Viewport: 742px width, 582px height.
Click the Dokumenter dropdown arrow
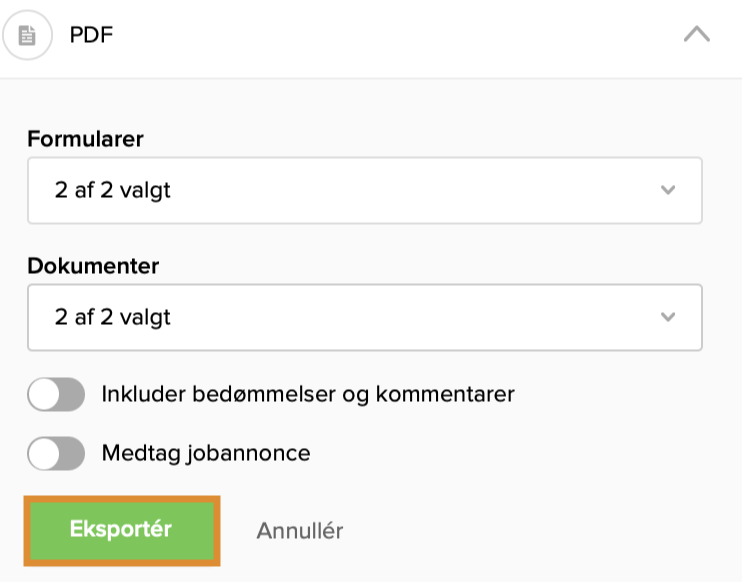[x=668, y=317]
